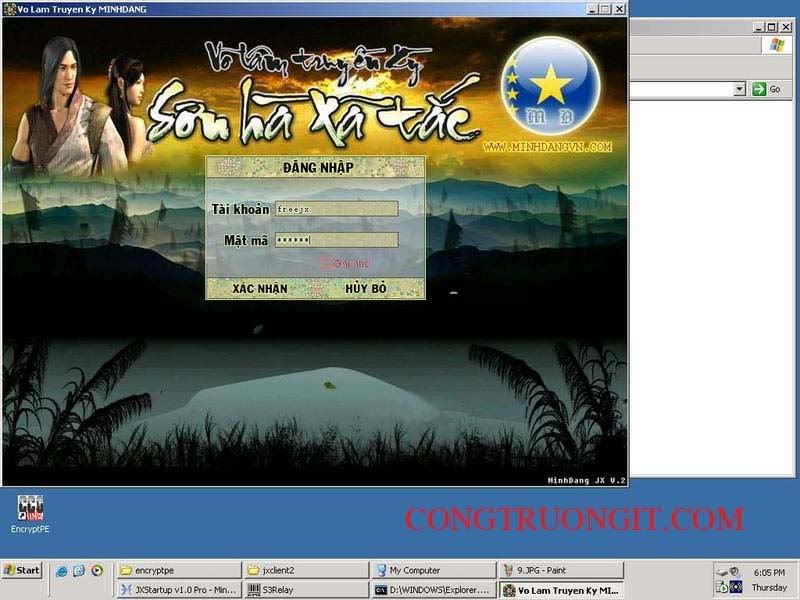Open the SQL Server service tray icon

pyautogui.click(x=721, y=587)
